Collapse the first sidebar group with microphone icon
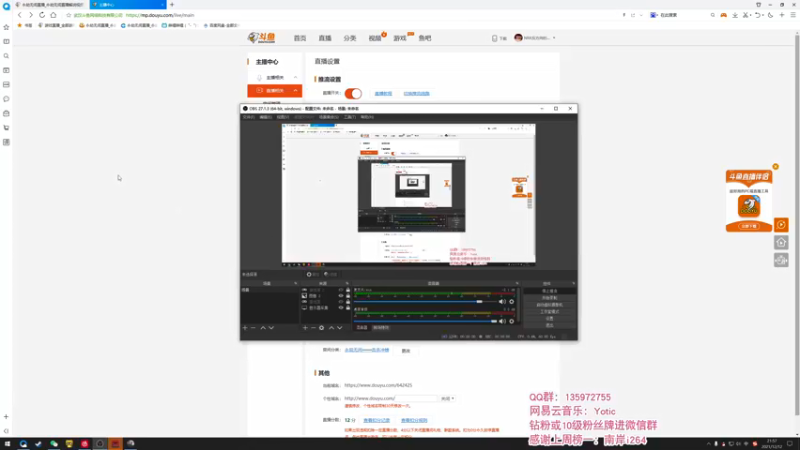The height and width of the screenshot is (450, 800). 295,78
